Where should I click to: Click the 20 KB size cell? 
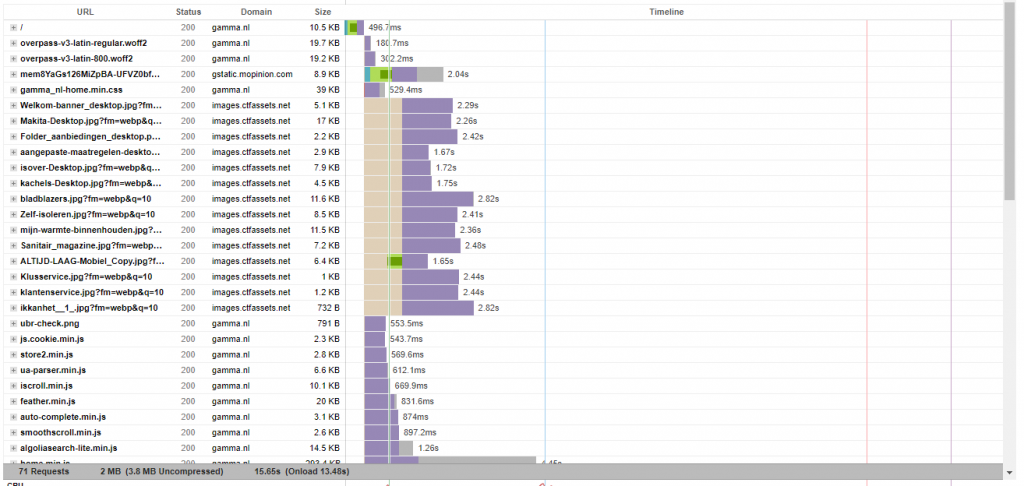point(327,401)
